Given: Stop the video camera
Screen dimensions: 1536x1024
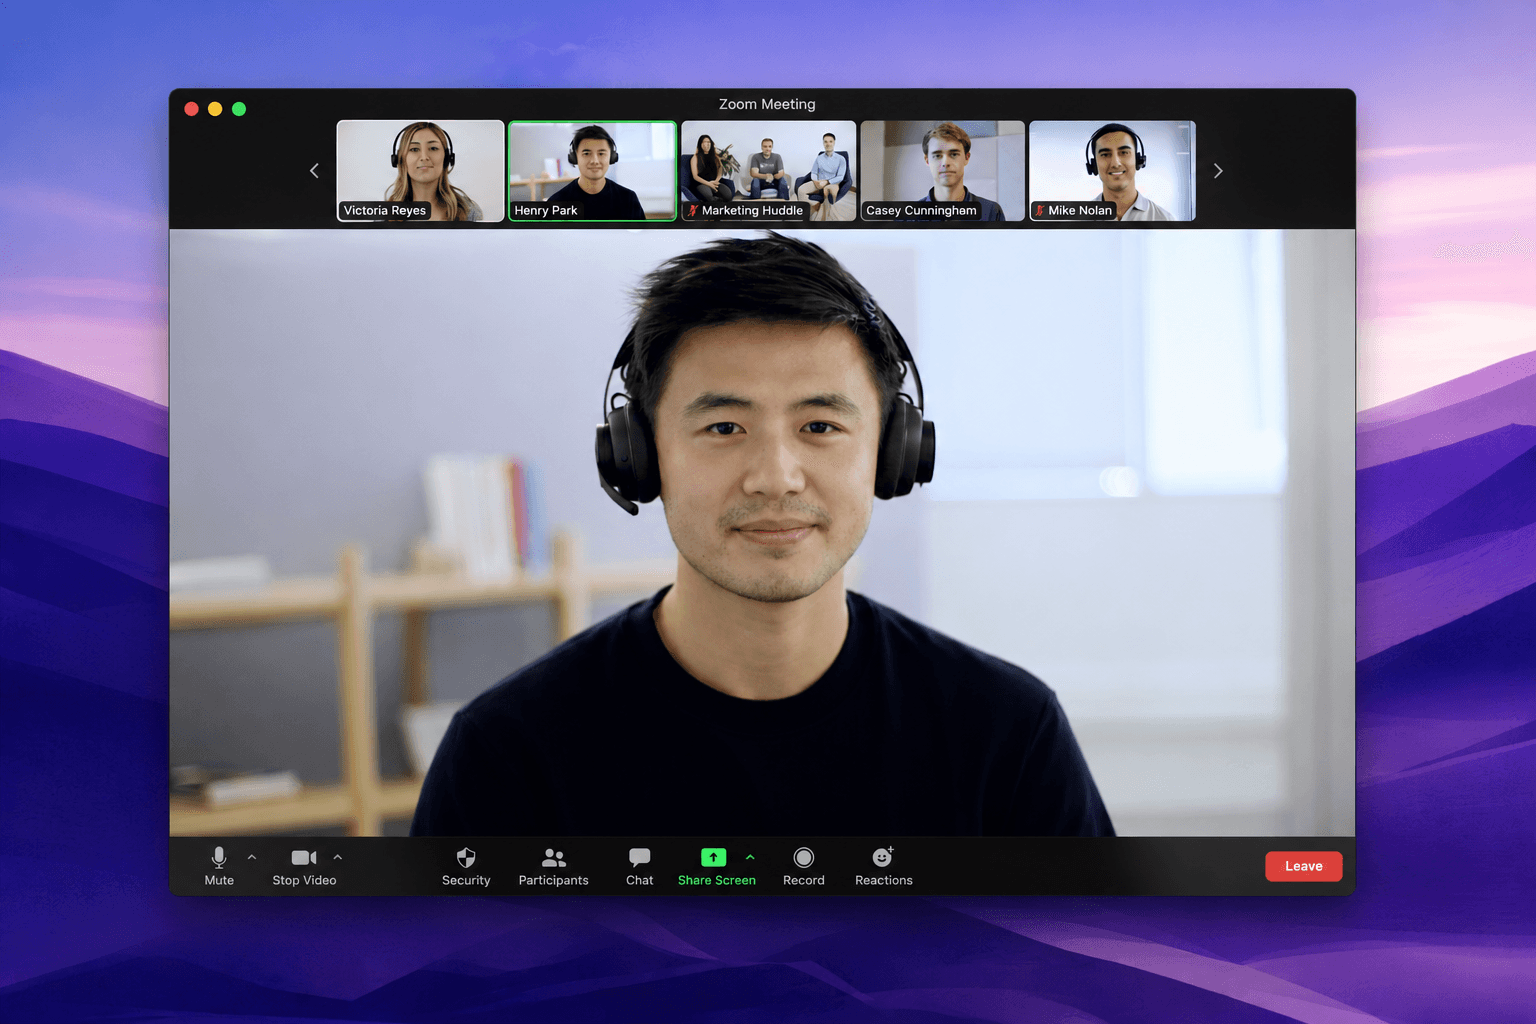Looking at the screenshot, I should click(304, 866).
